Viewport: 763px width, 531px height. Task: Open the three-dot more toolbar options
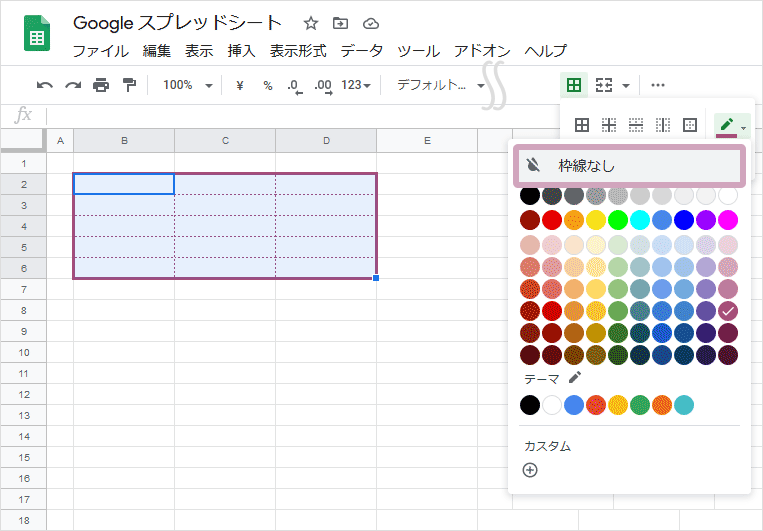658,85
